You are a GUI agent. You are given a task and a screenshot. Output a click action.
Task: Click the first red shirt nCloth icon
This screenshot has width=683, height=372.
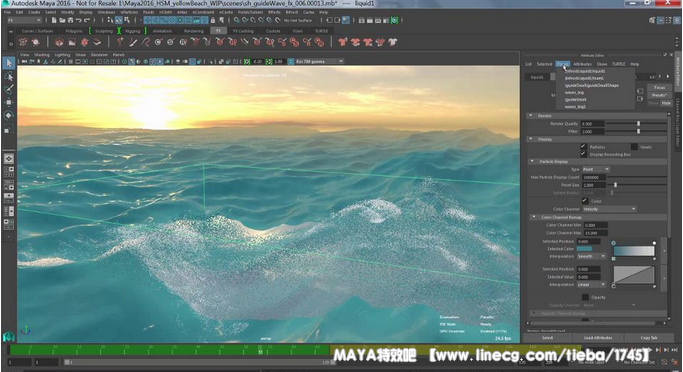(x=343, y=42)
